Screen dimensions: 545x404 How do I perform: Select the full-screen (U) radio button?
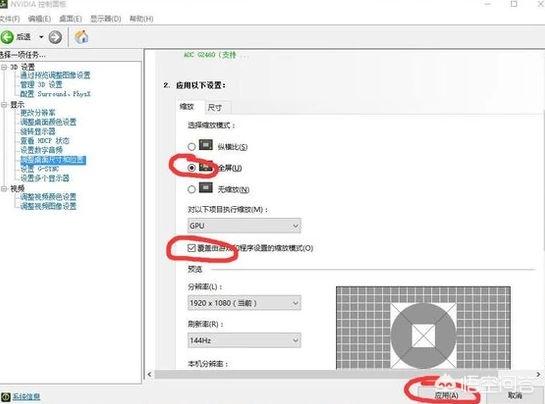tap(192, 168)
